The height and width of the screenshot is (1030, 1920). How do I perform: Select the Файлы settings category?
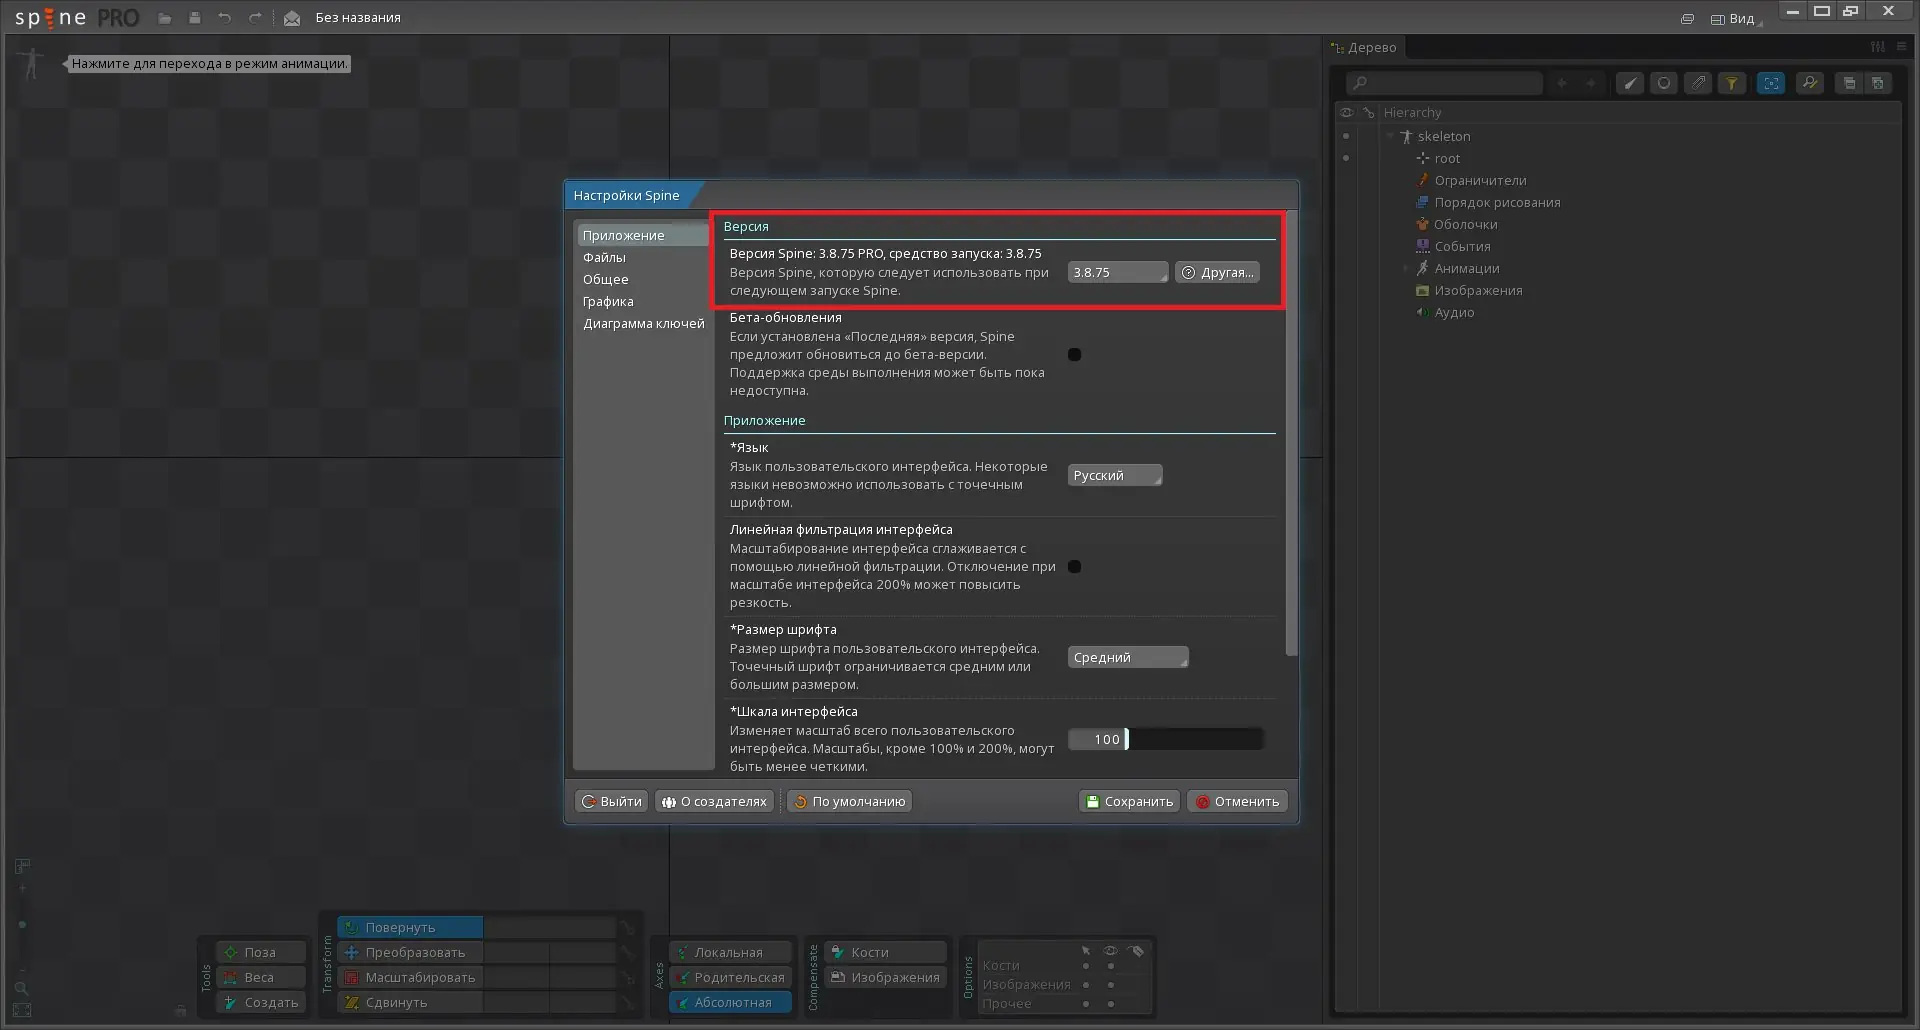click(604, 257)
